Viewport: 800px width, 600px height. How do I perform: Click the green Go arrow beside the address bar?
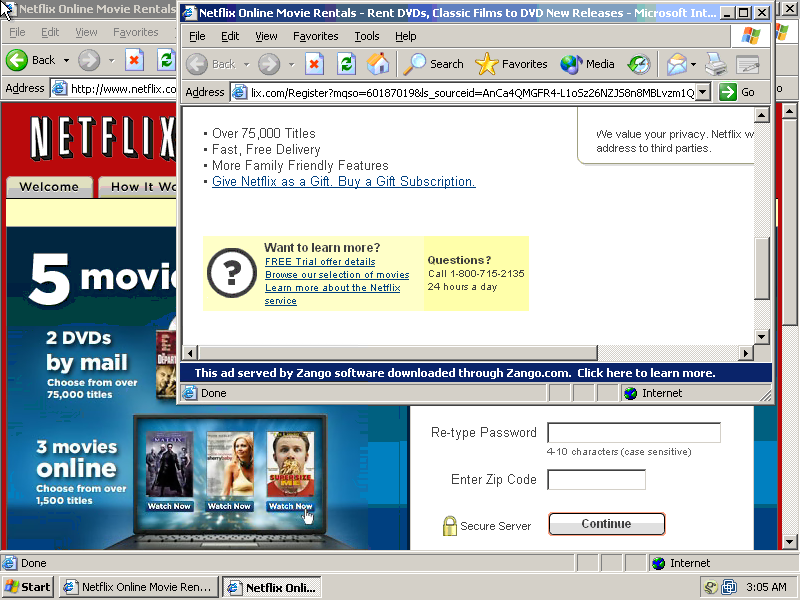click(x=728, y=92)
